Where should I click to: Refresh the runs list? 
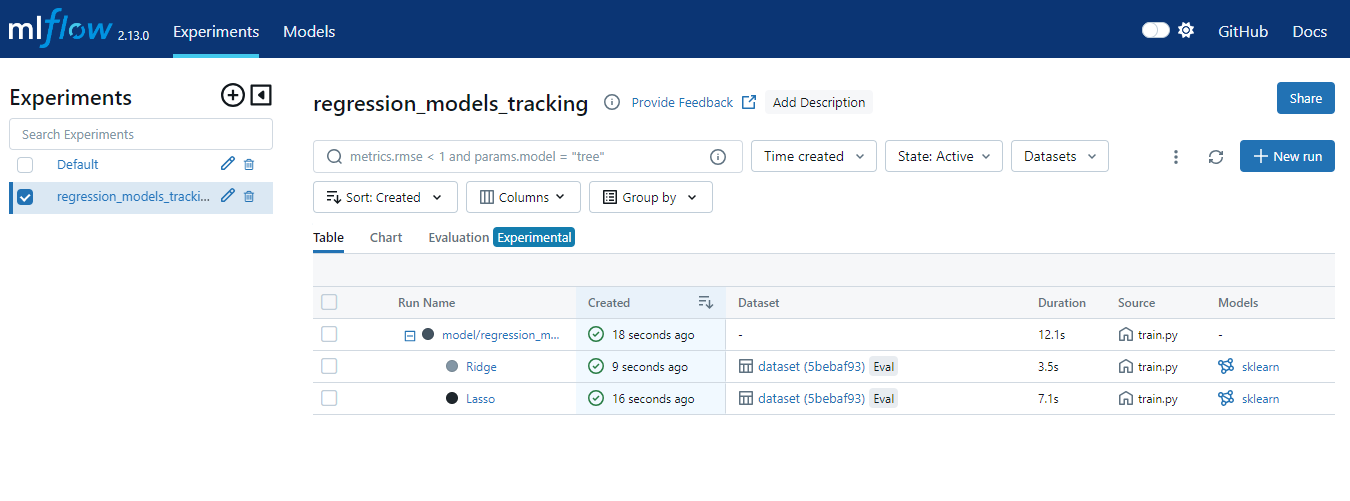pos(1216,157)
